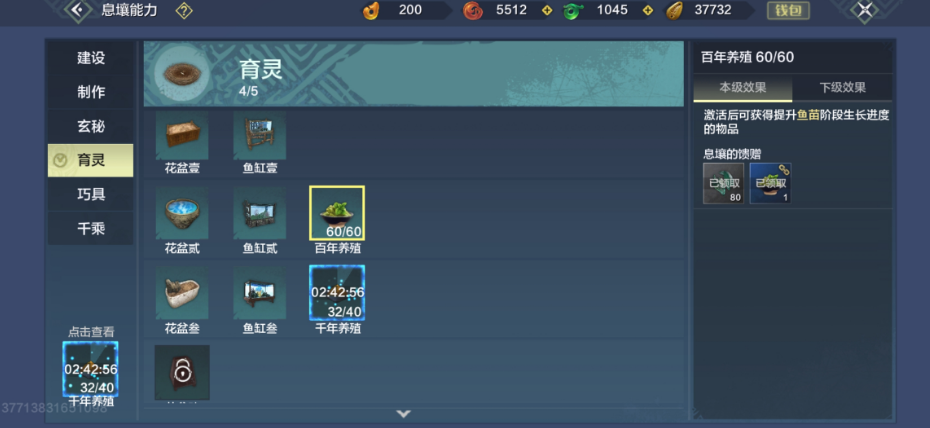Screen dimensions: 930x428
Task: Add jade currency via plus next to 1045
Action: pos(648,10)
